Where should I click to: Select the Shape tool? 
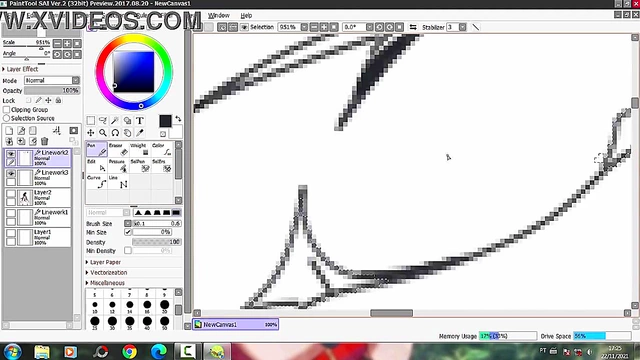click(x=127, y=120)
